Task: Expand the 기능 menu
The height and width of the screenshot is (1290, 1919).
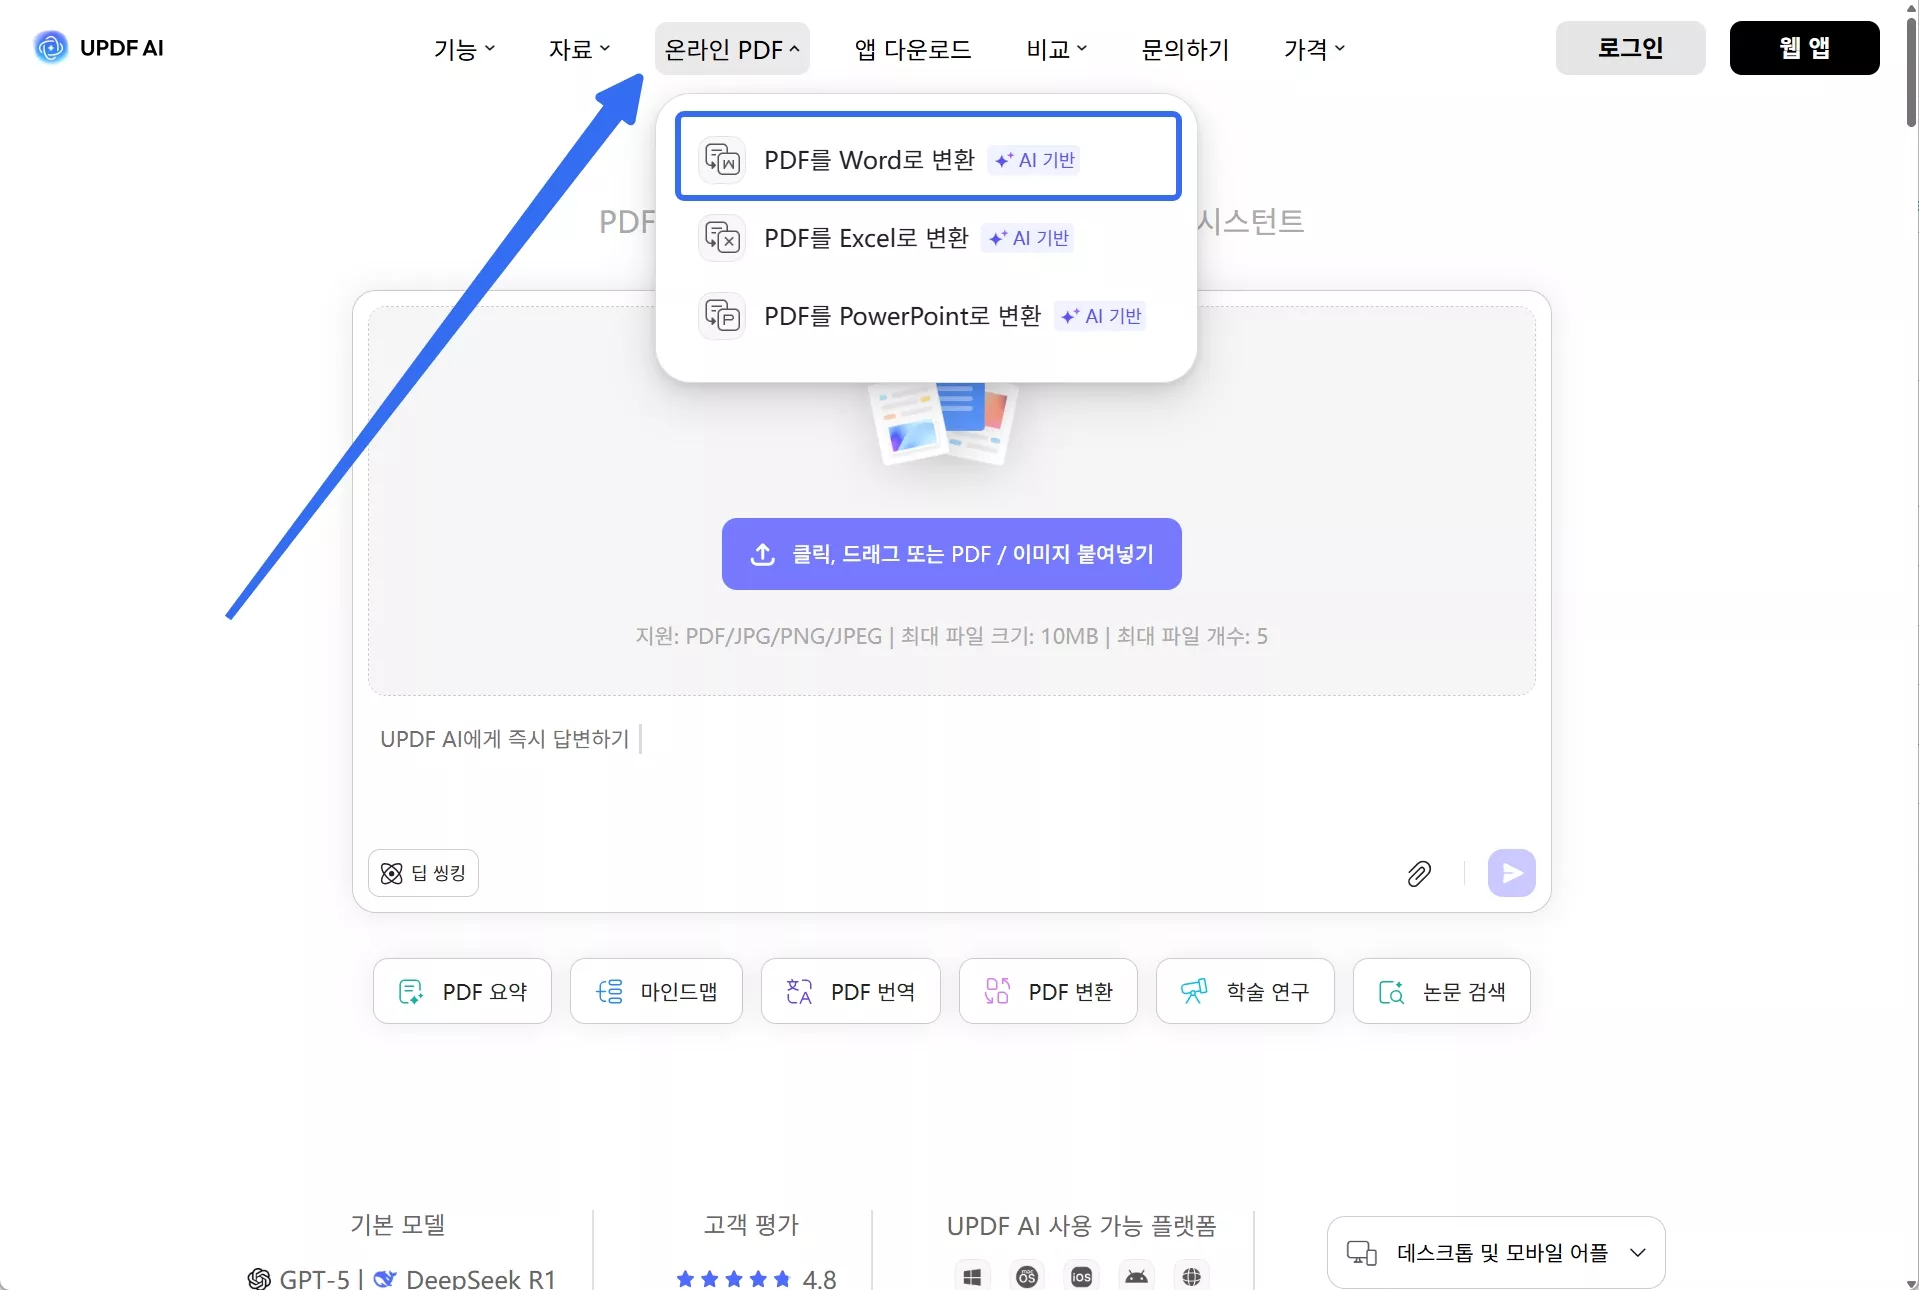Action: (x=464, y=49)
